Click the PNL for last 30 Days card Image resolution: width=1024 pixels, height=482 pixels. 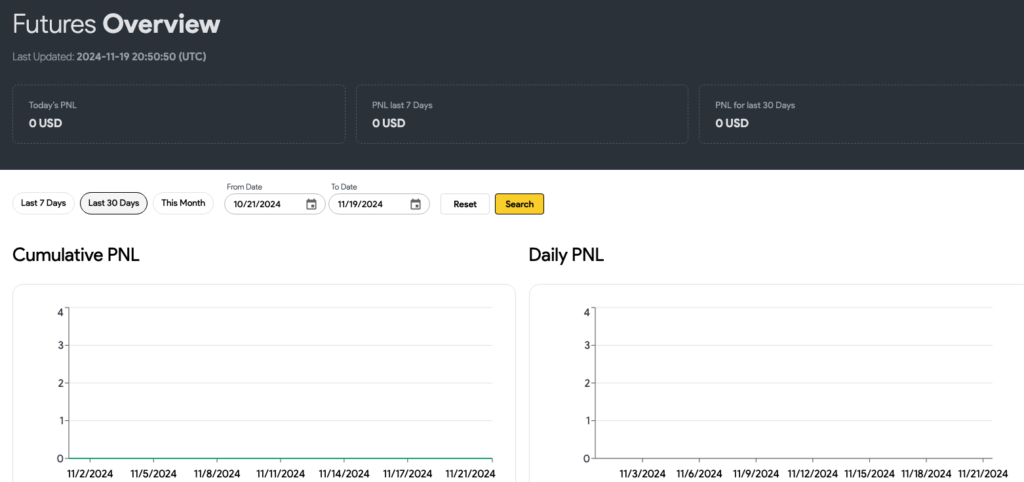[860, 114]
